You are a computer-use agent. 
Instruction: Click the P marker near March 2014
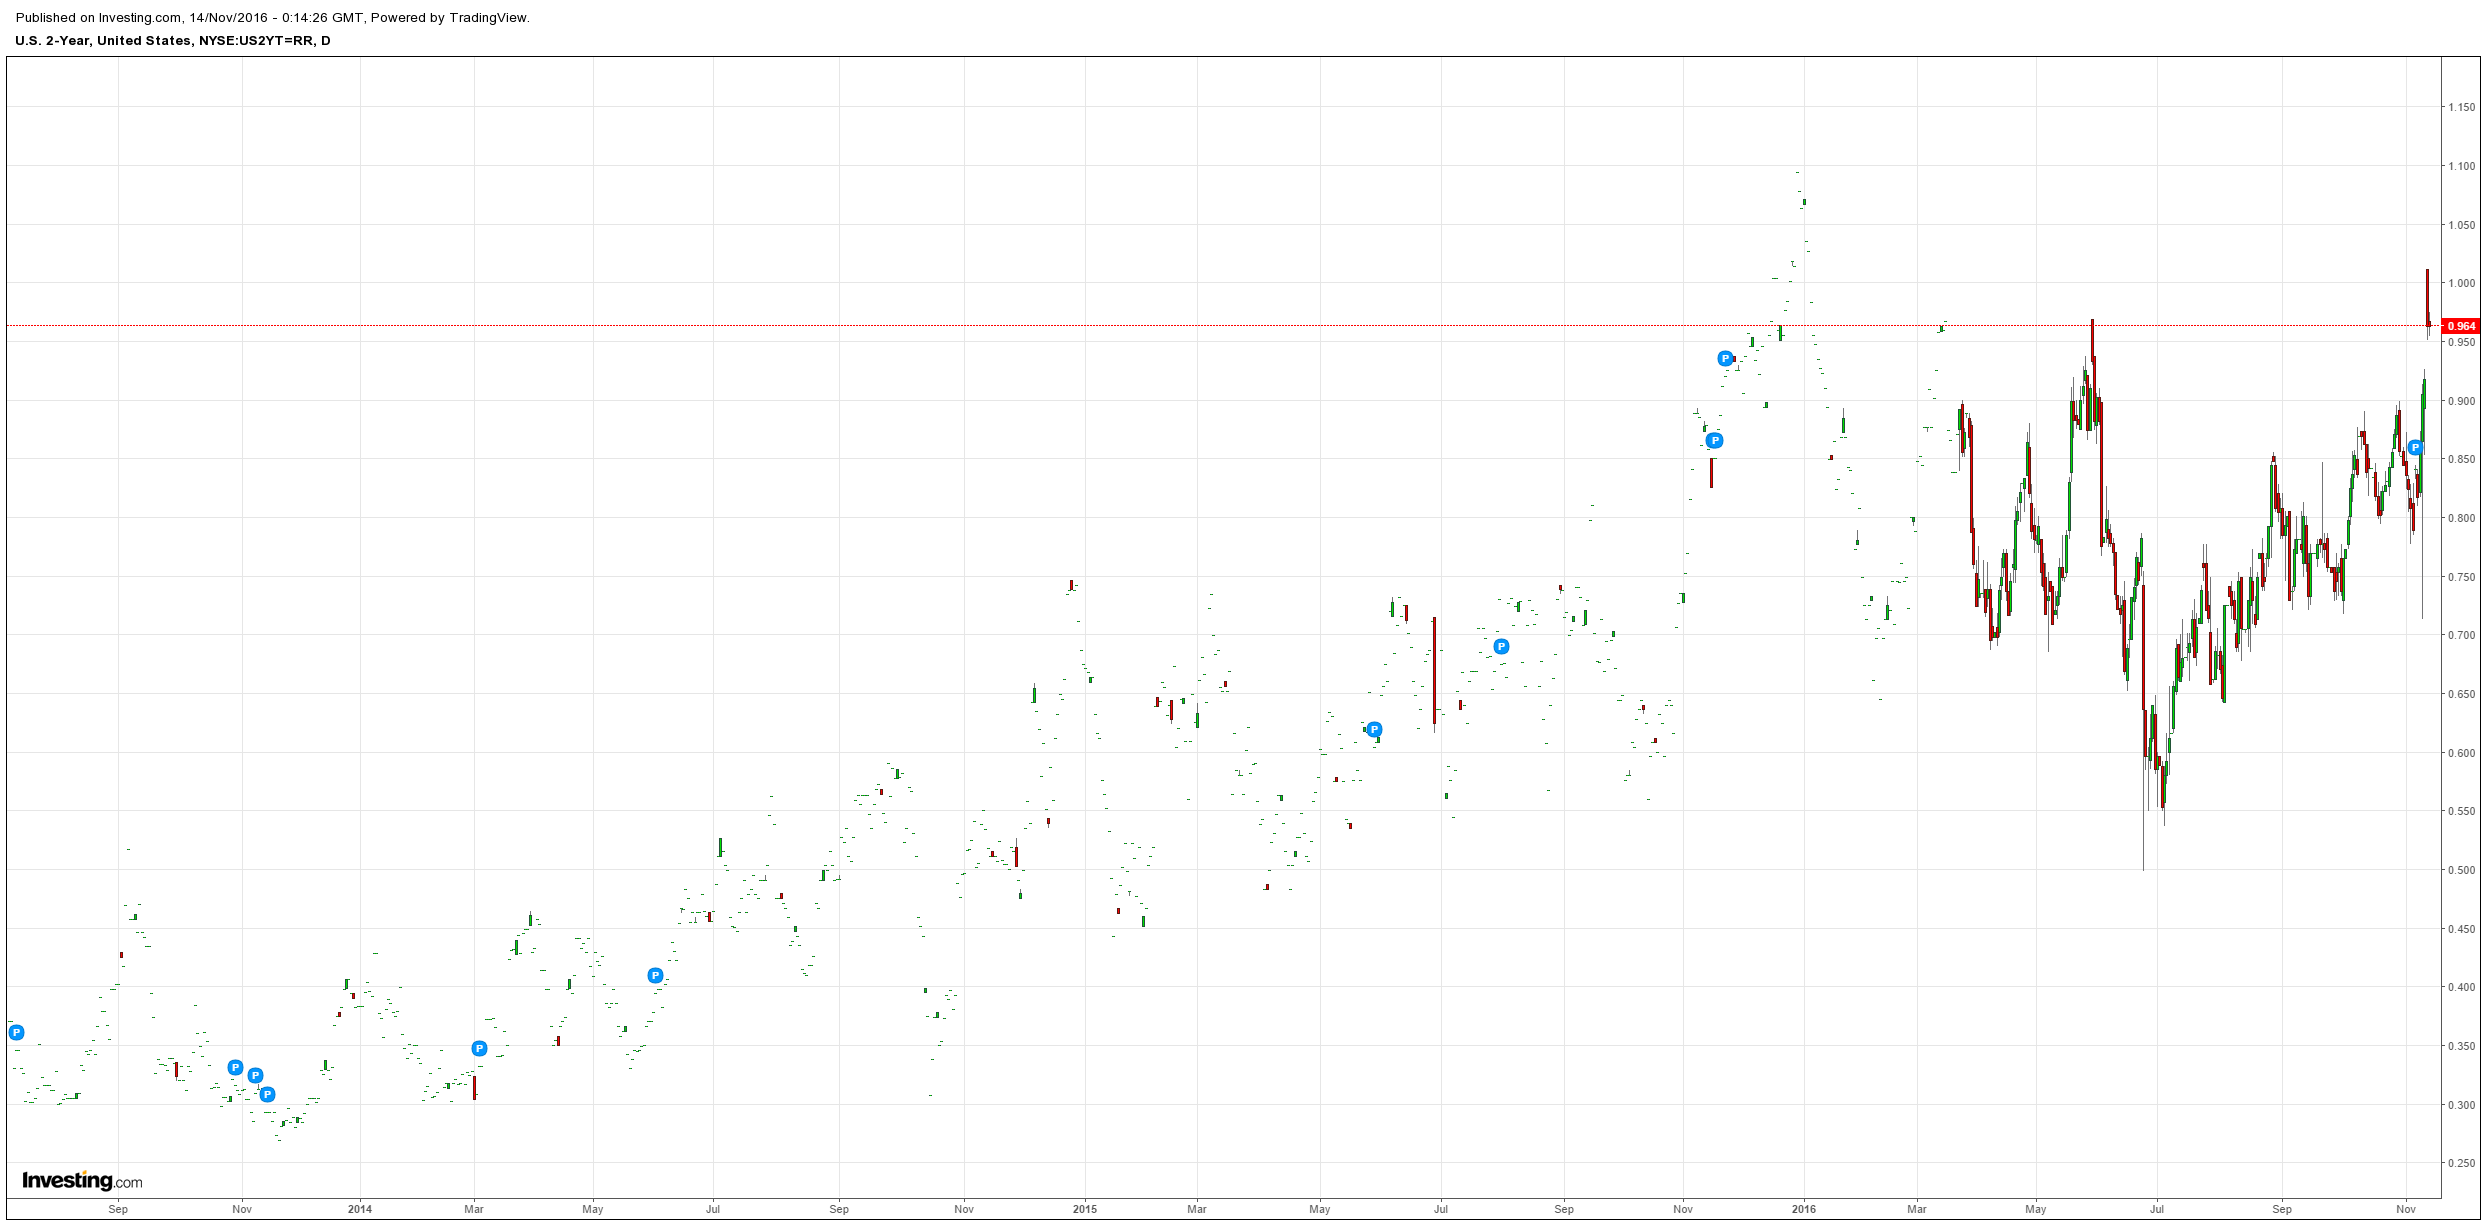pyautogui.click(x=479, y=1049)
